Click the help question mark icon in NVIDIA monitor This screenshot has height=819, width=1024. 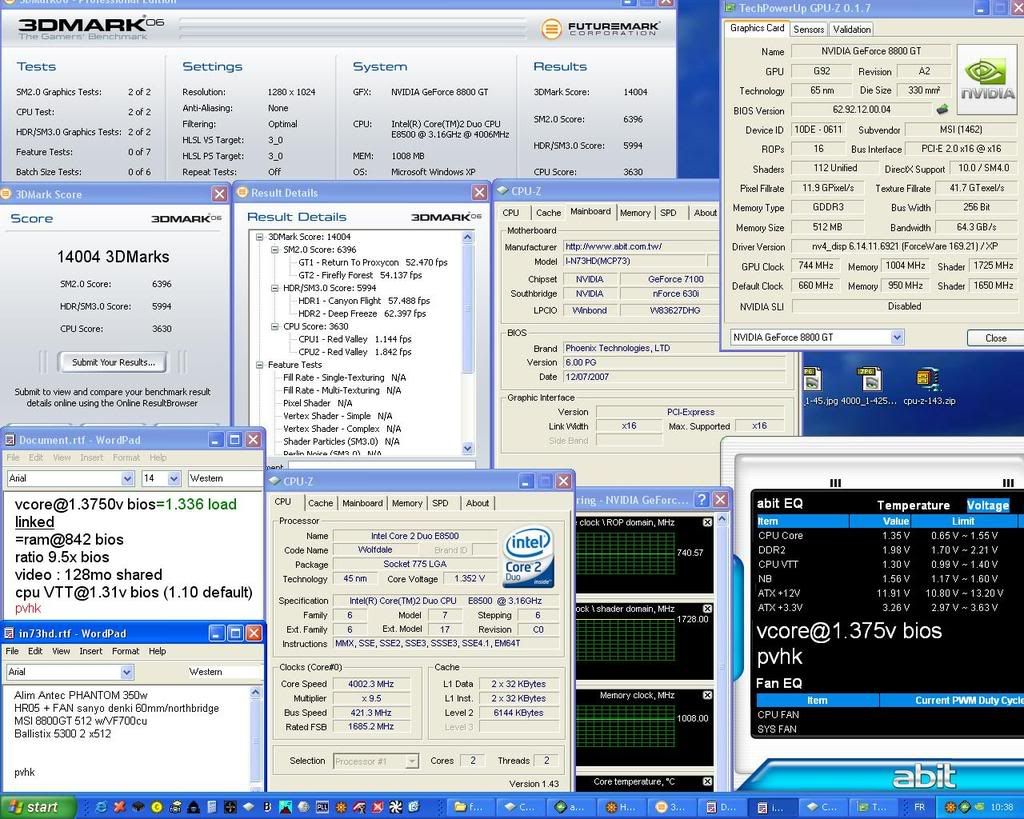pyautogui.click(x=701, y=499)
